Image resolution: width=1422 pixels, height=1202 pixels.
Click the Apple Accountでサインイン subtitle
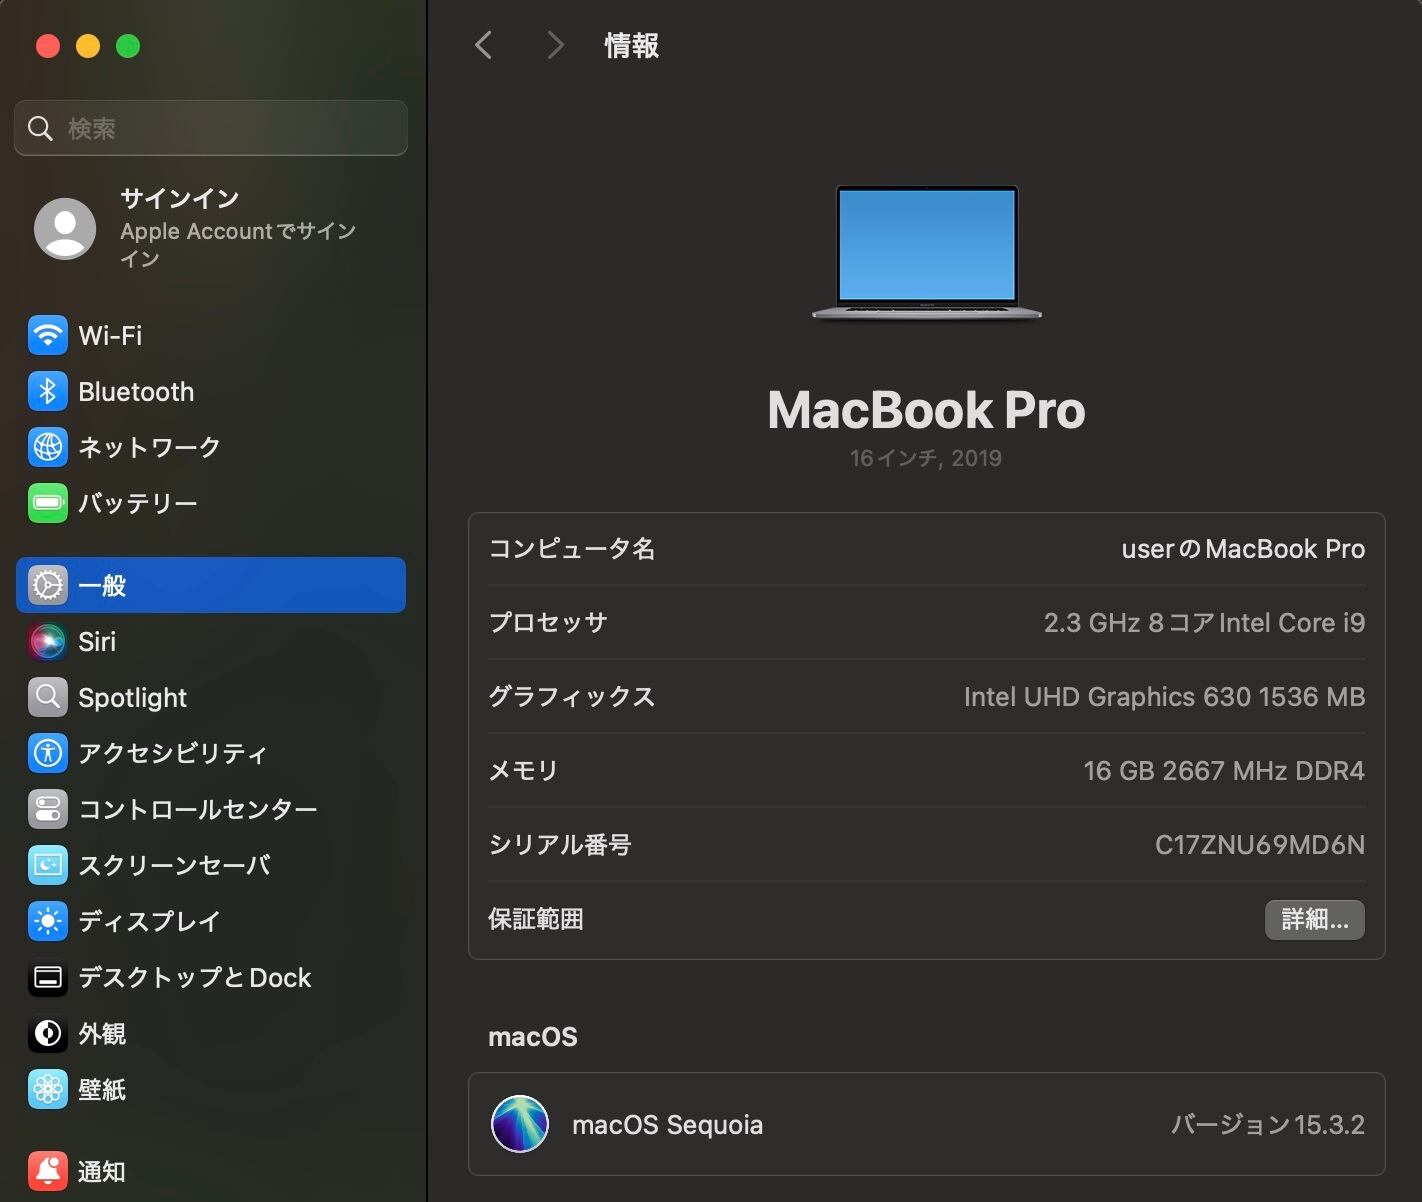238,244
